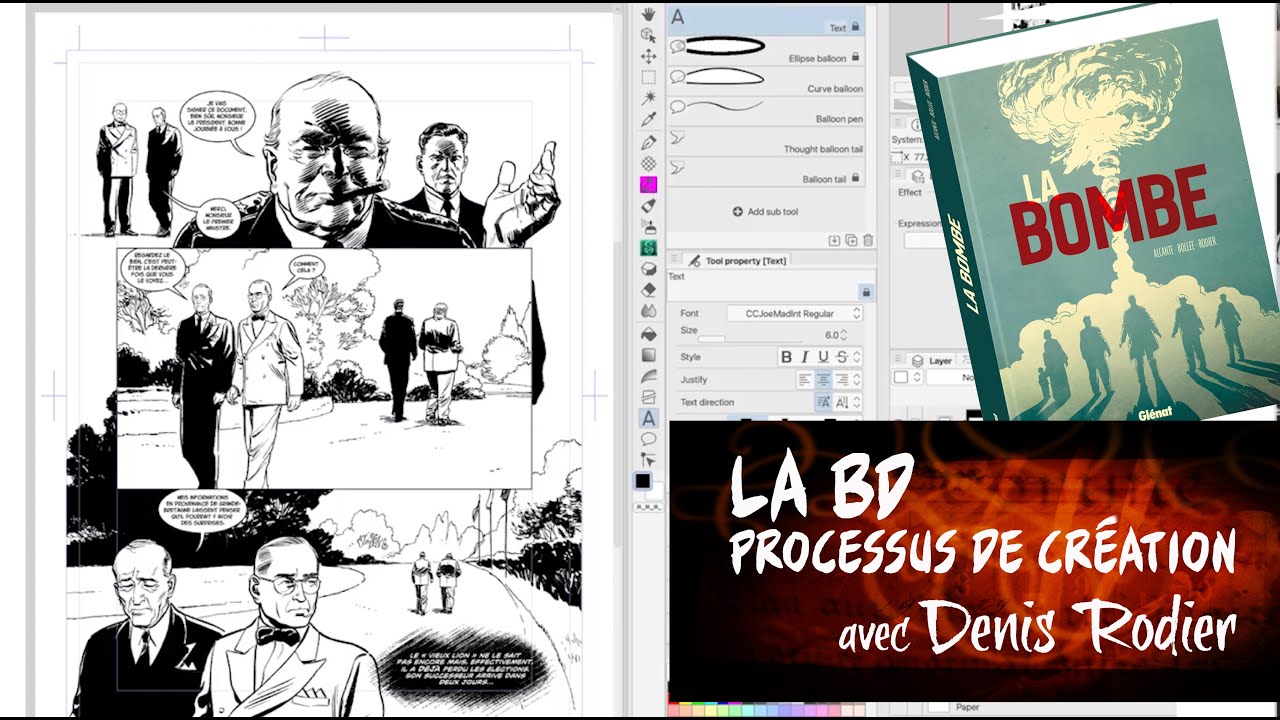Image resolution: width=1280 pixels, height=720 pixels.
Task: Select the Auto select magic wand tool
Action: 648,98
